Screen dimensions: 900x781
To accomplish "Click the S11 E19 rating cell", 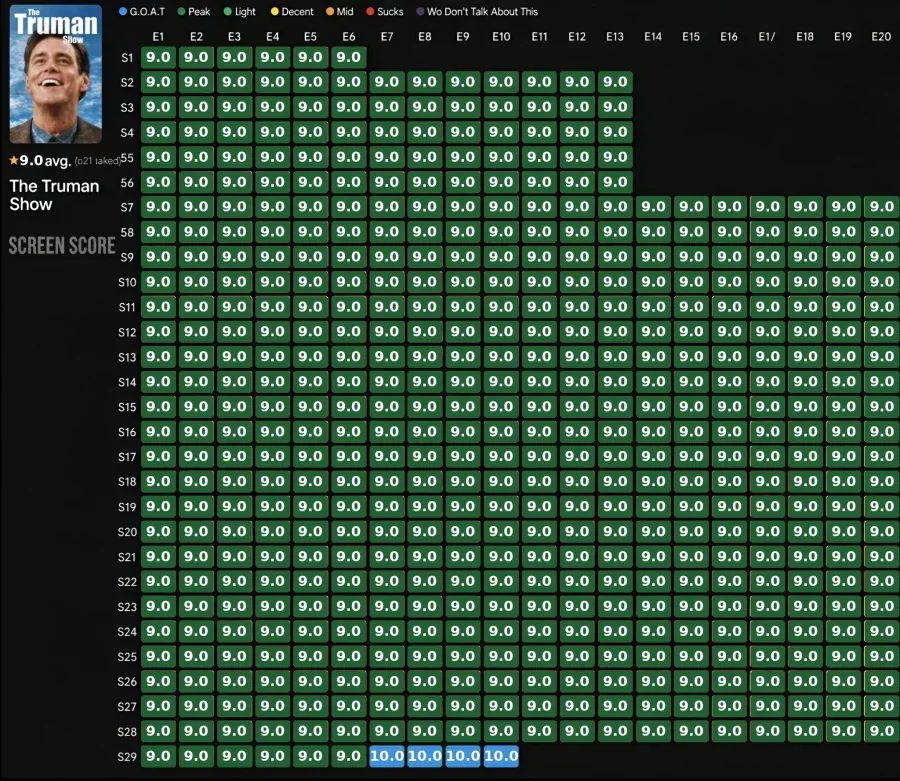I will click(x=843, y=307).
